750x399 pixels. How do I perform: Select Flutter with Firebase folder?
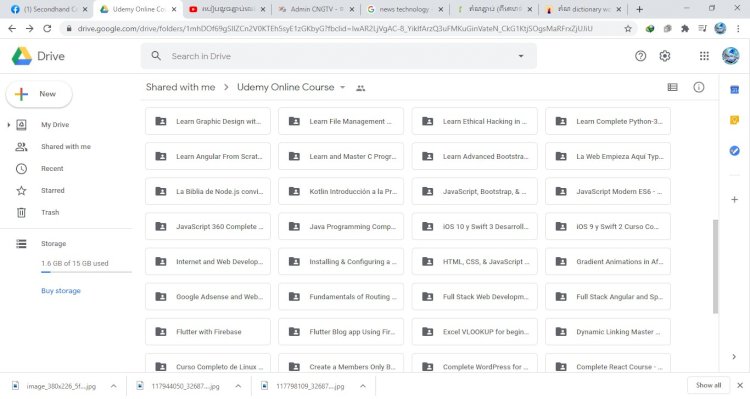208,332
